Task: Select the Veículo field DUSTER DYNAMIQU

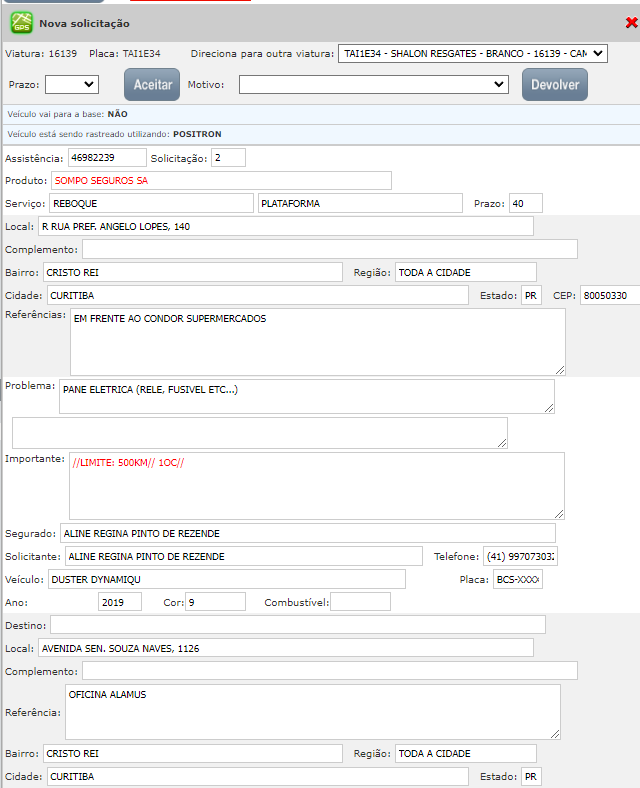Action: [226, 579]
